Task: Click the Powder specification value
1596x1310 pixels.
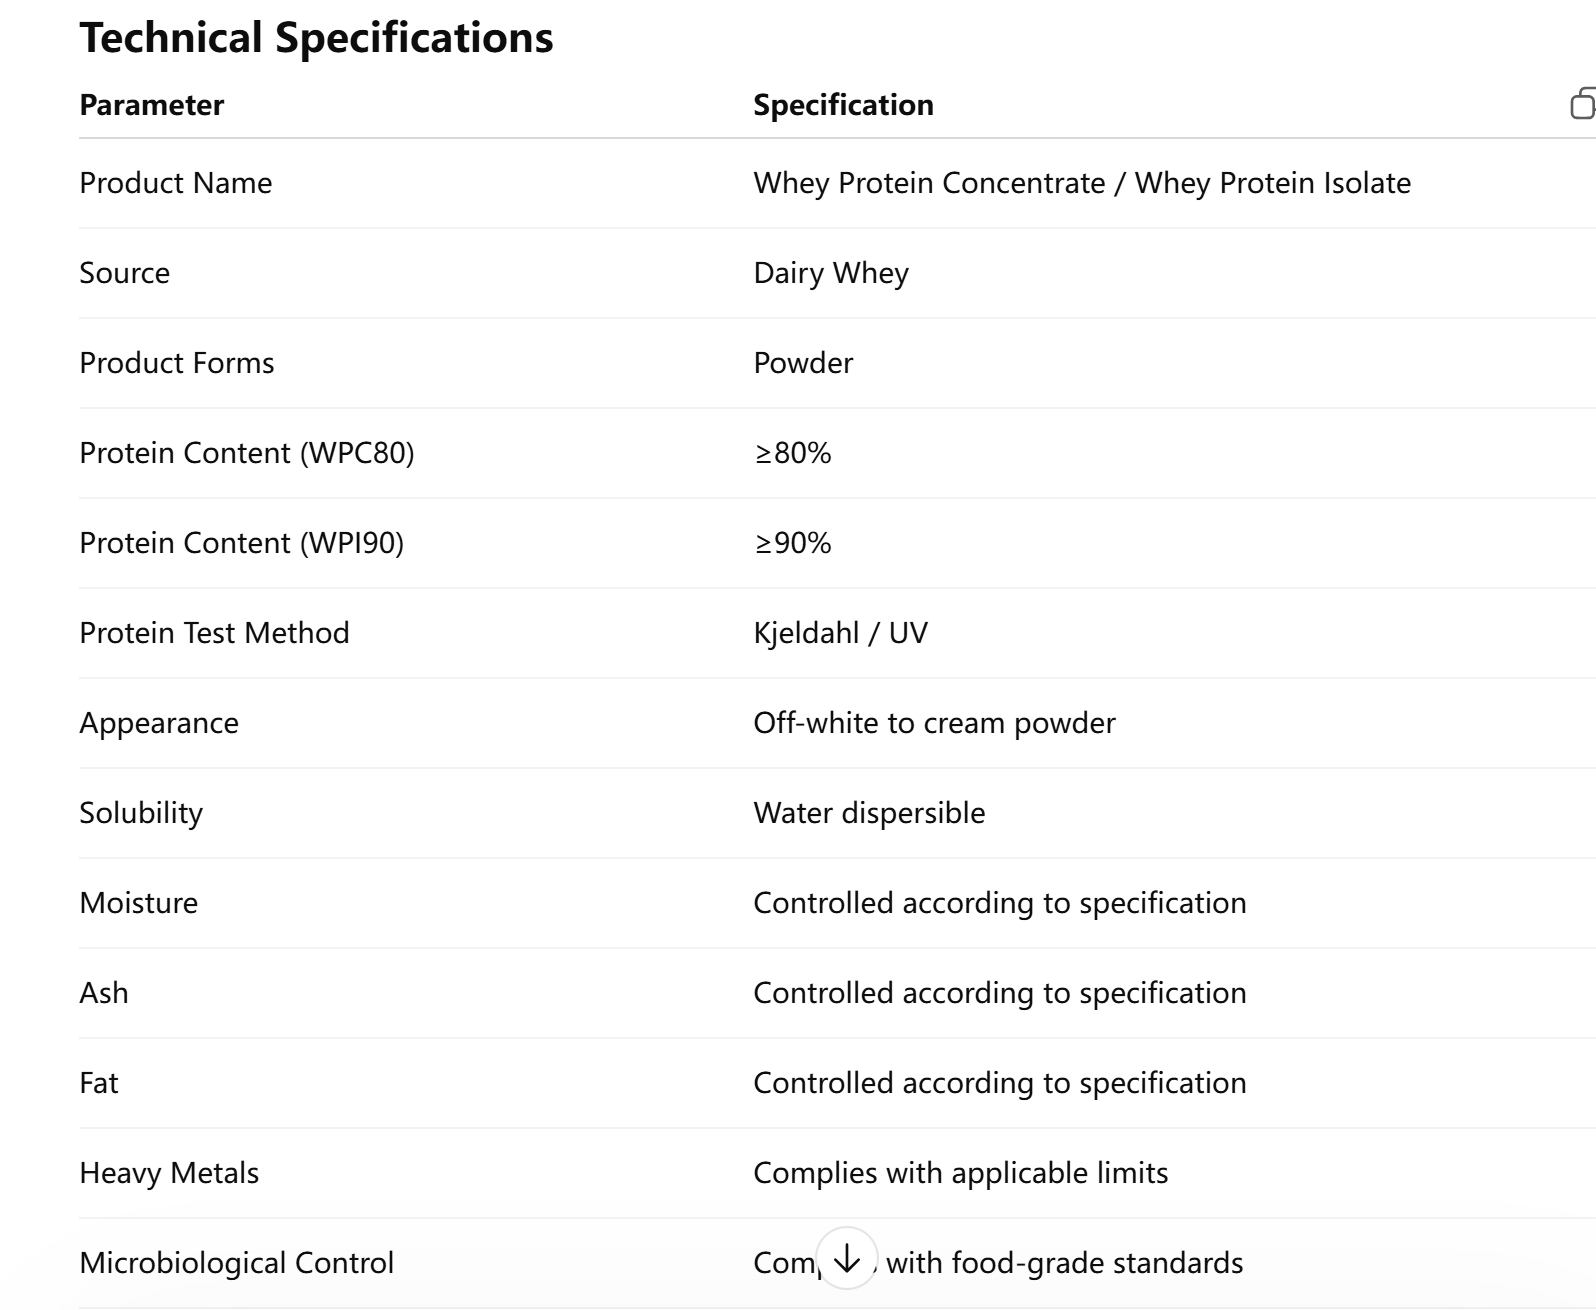Action: [803, 363]
